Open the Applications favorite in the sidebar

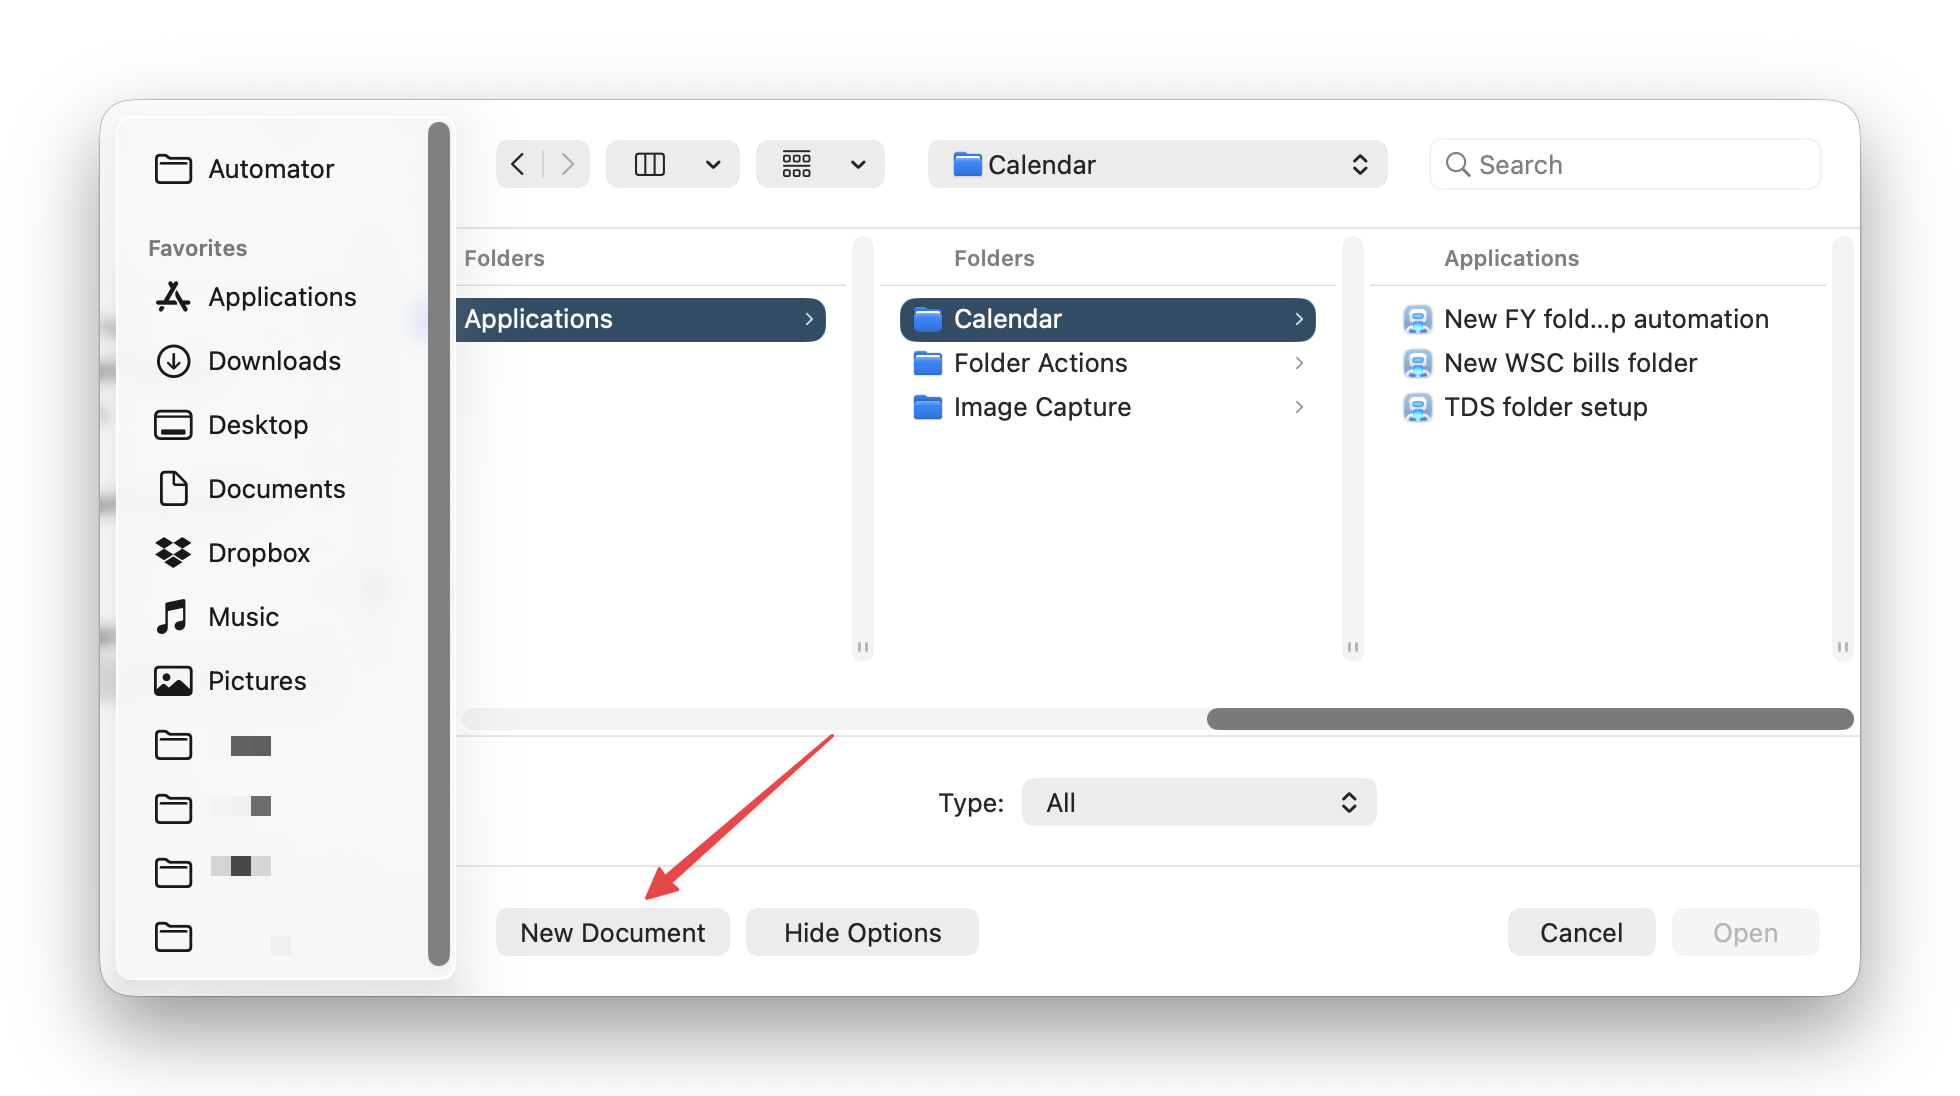pos(281,296)
